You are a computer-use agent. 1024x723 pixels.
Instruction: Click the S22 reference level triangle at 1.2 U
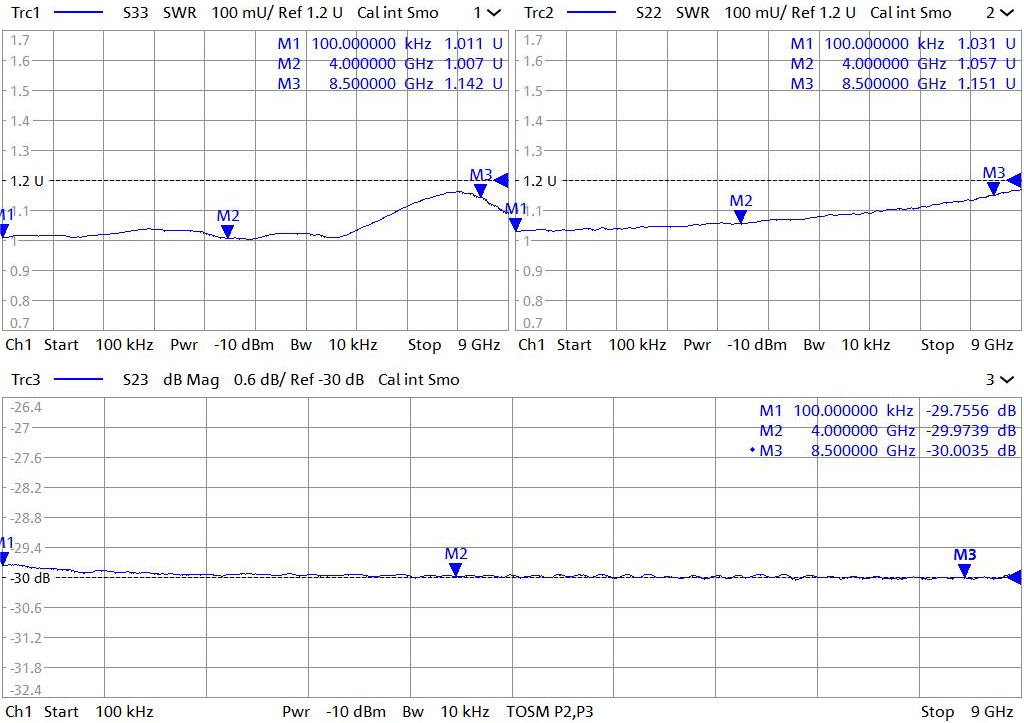pos(1015,180)
